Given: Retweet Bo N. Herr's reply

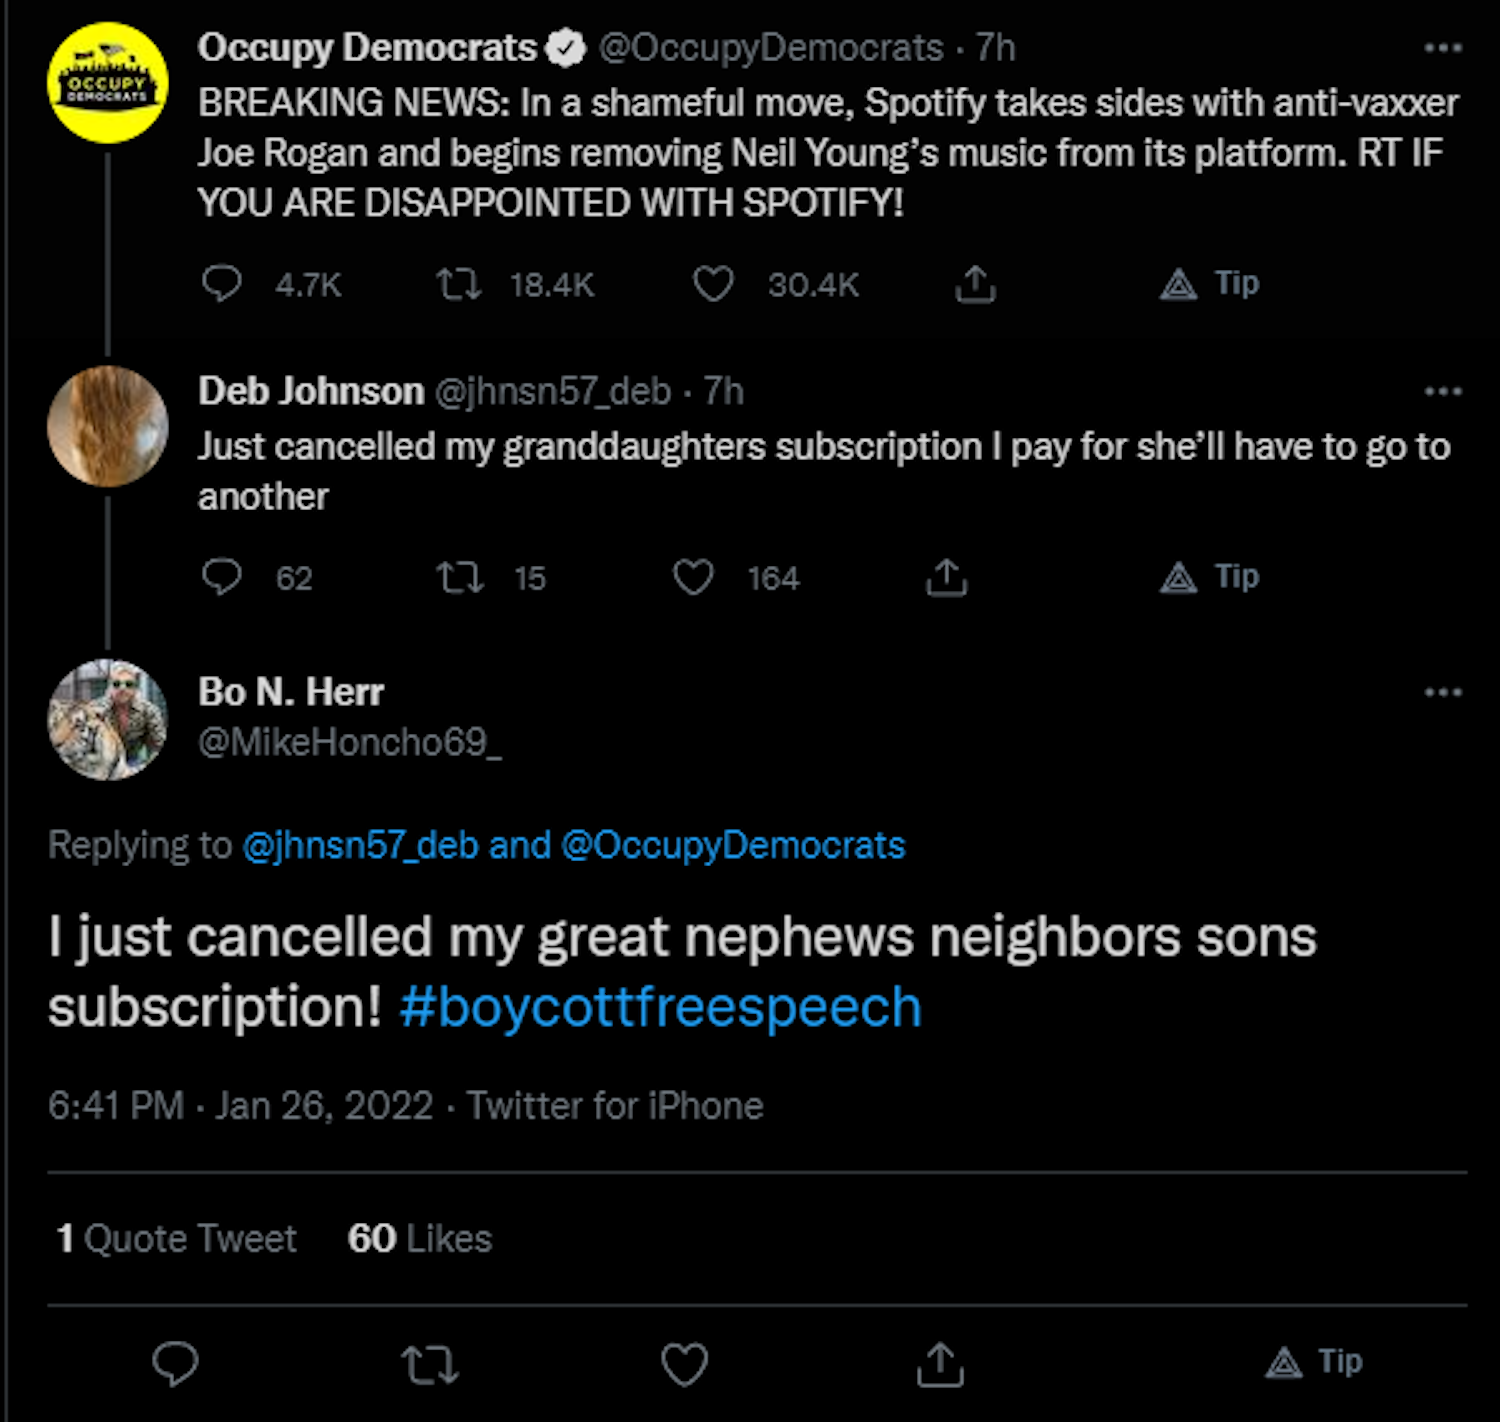Looking at the screenshot, I should [430, 1363].
